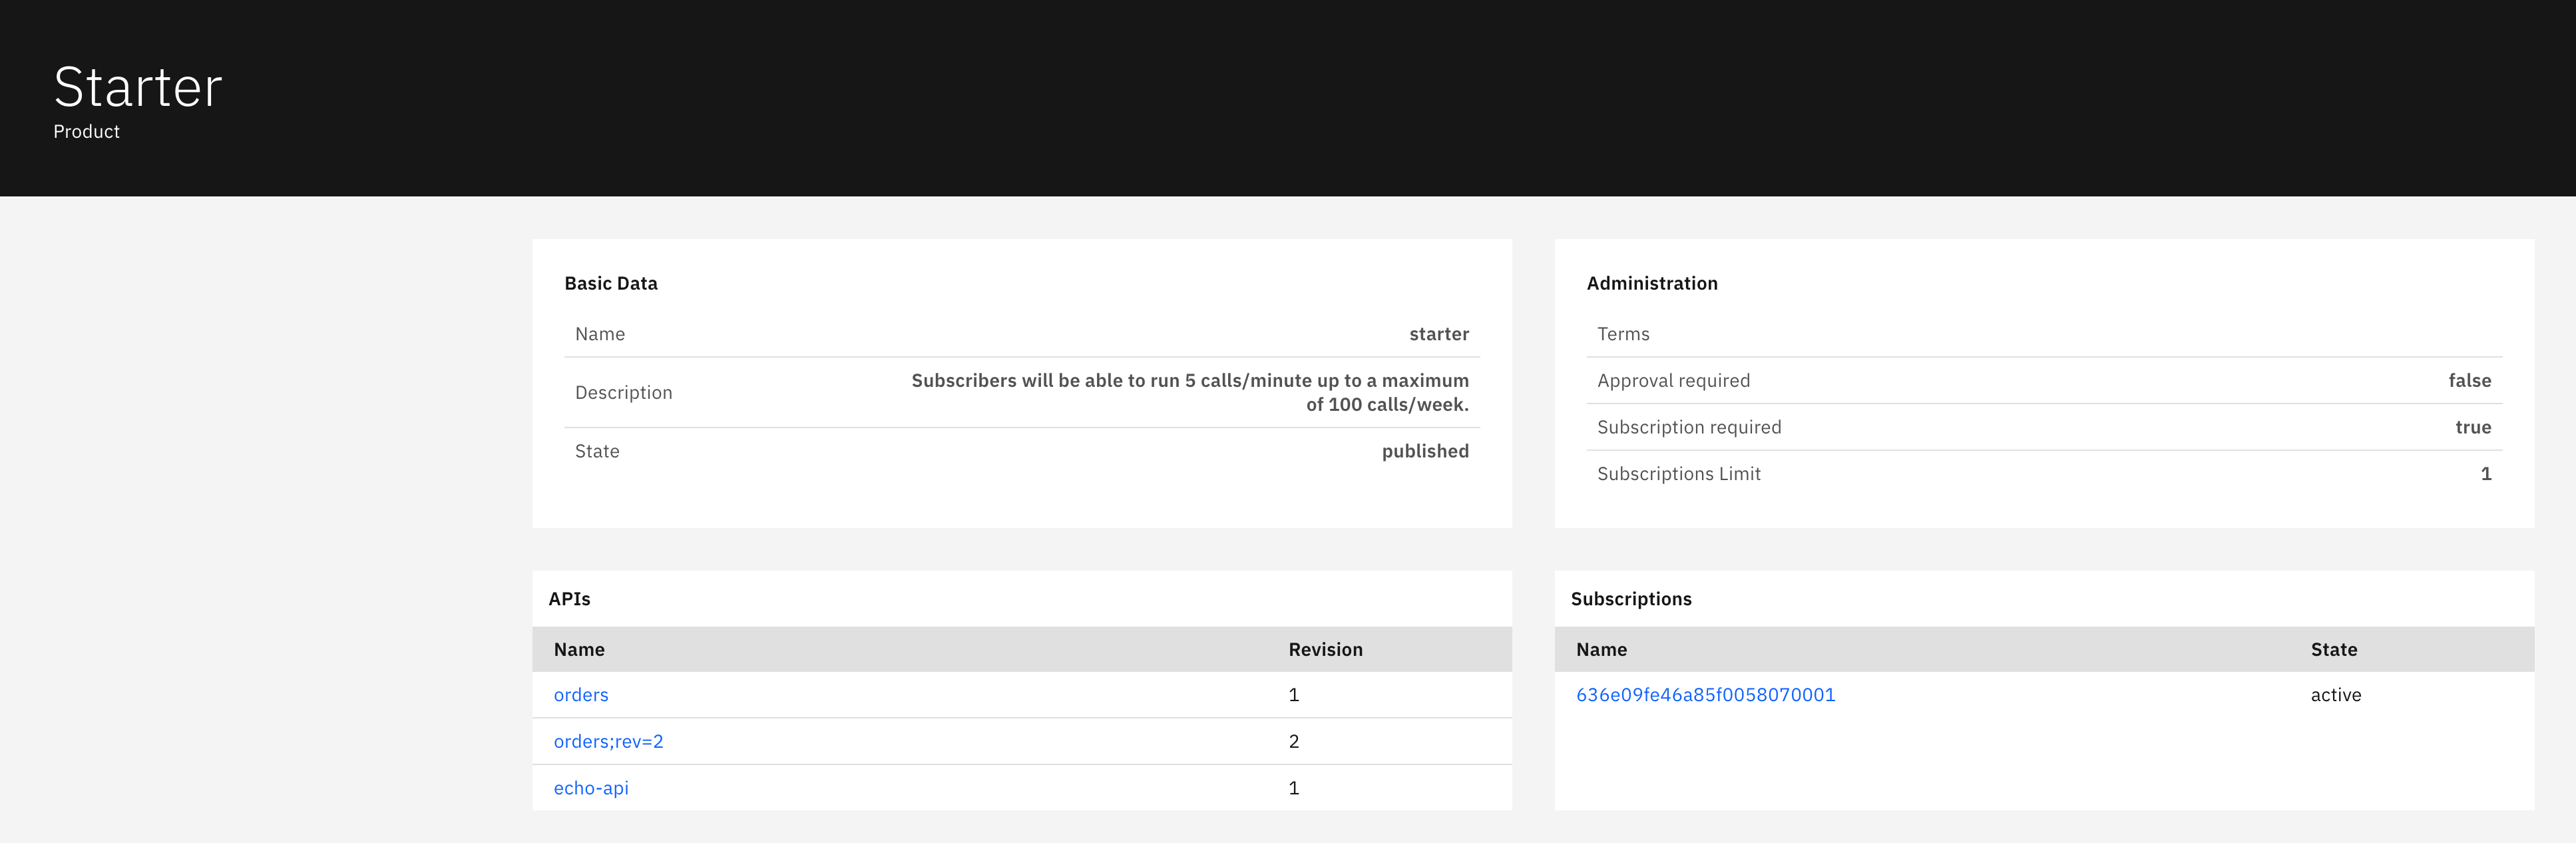2576x843 pixels.
Task: Click the published state value
Action: 1424,451
